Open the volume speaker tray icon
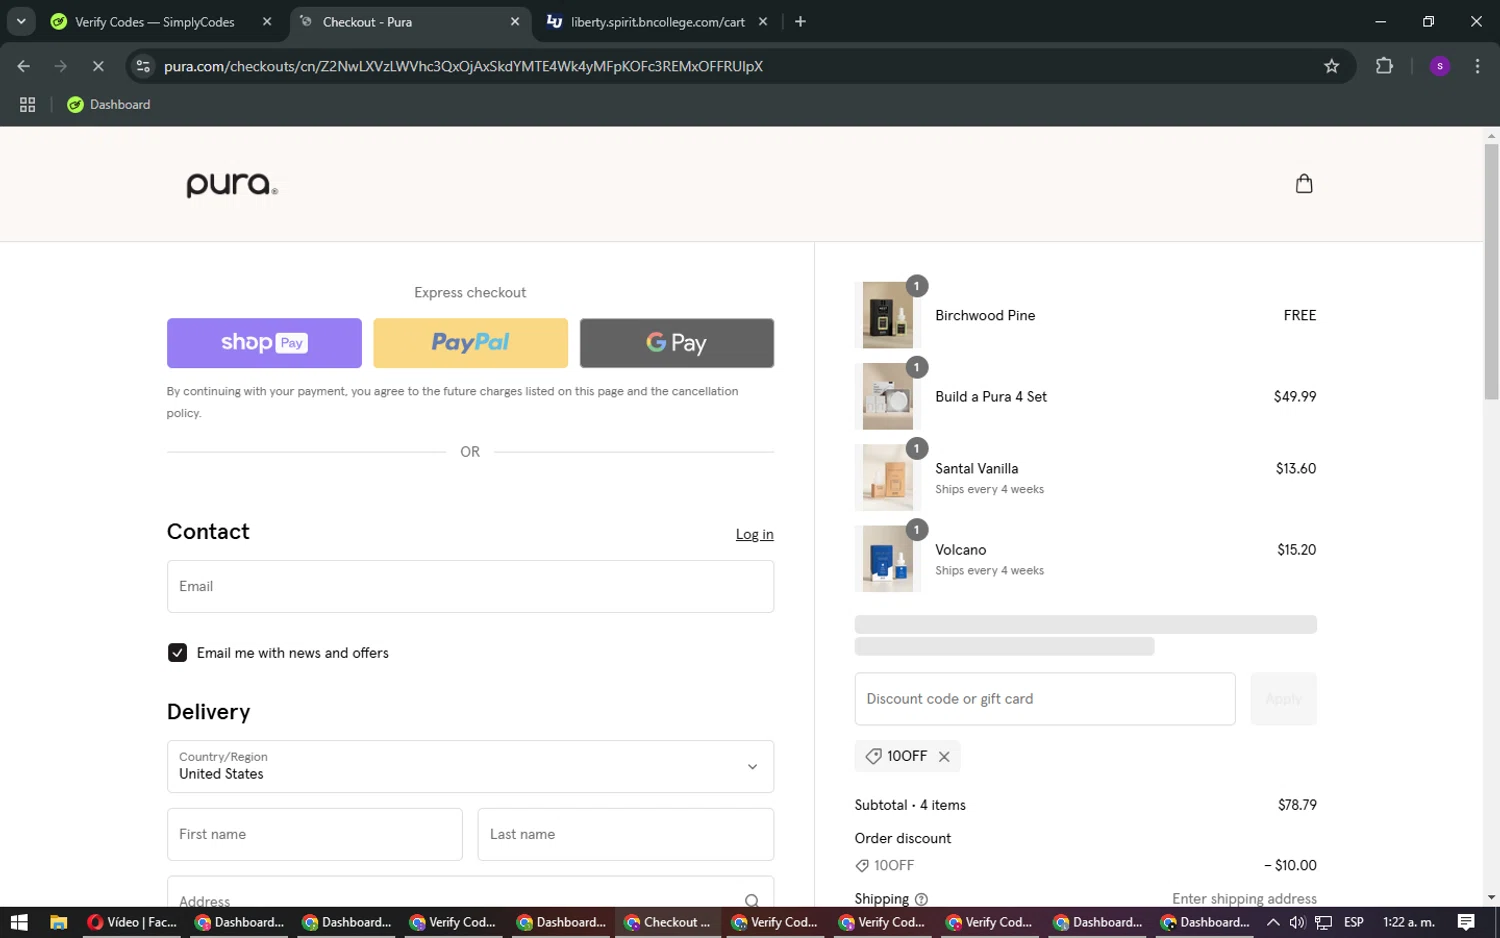This screenshot has height=938, width=1500. pos(1297,922)
